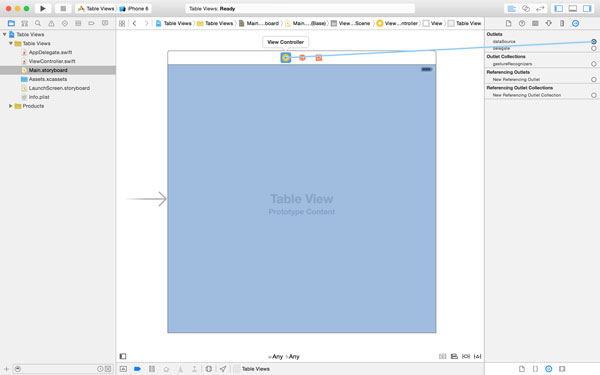Open the Align constraints button
600x375 pixels.
(454, 356)
